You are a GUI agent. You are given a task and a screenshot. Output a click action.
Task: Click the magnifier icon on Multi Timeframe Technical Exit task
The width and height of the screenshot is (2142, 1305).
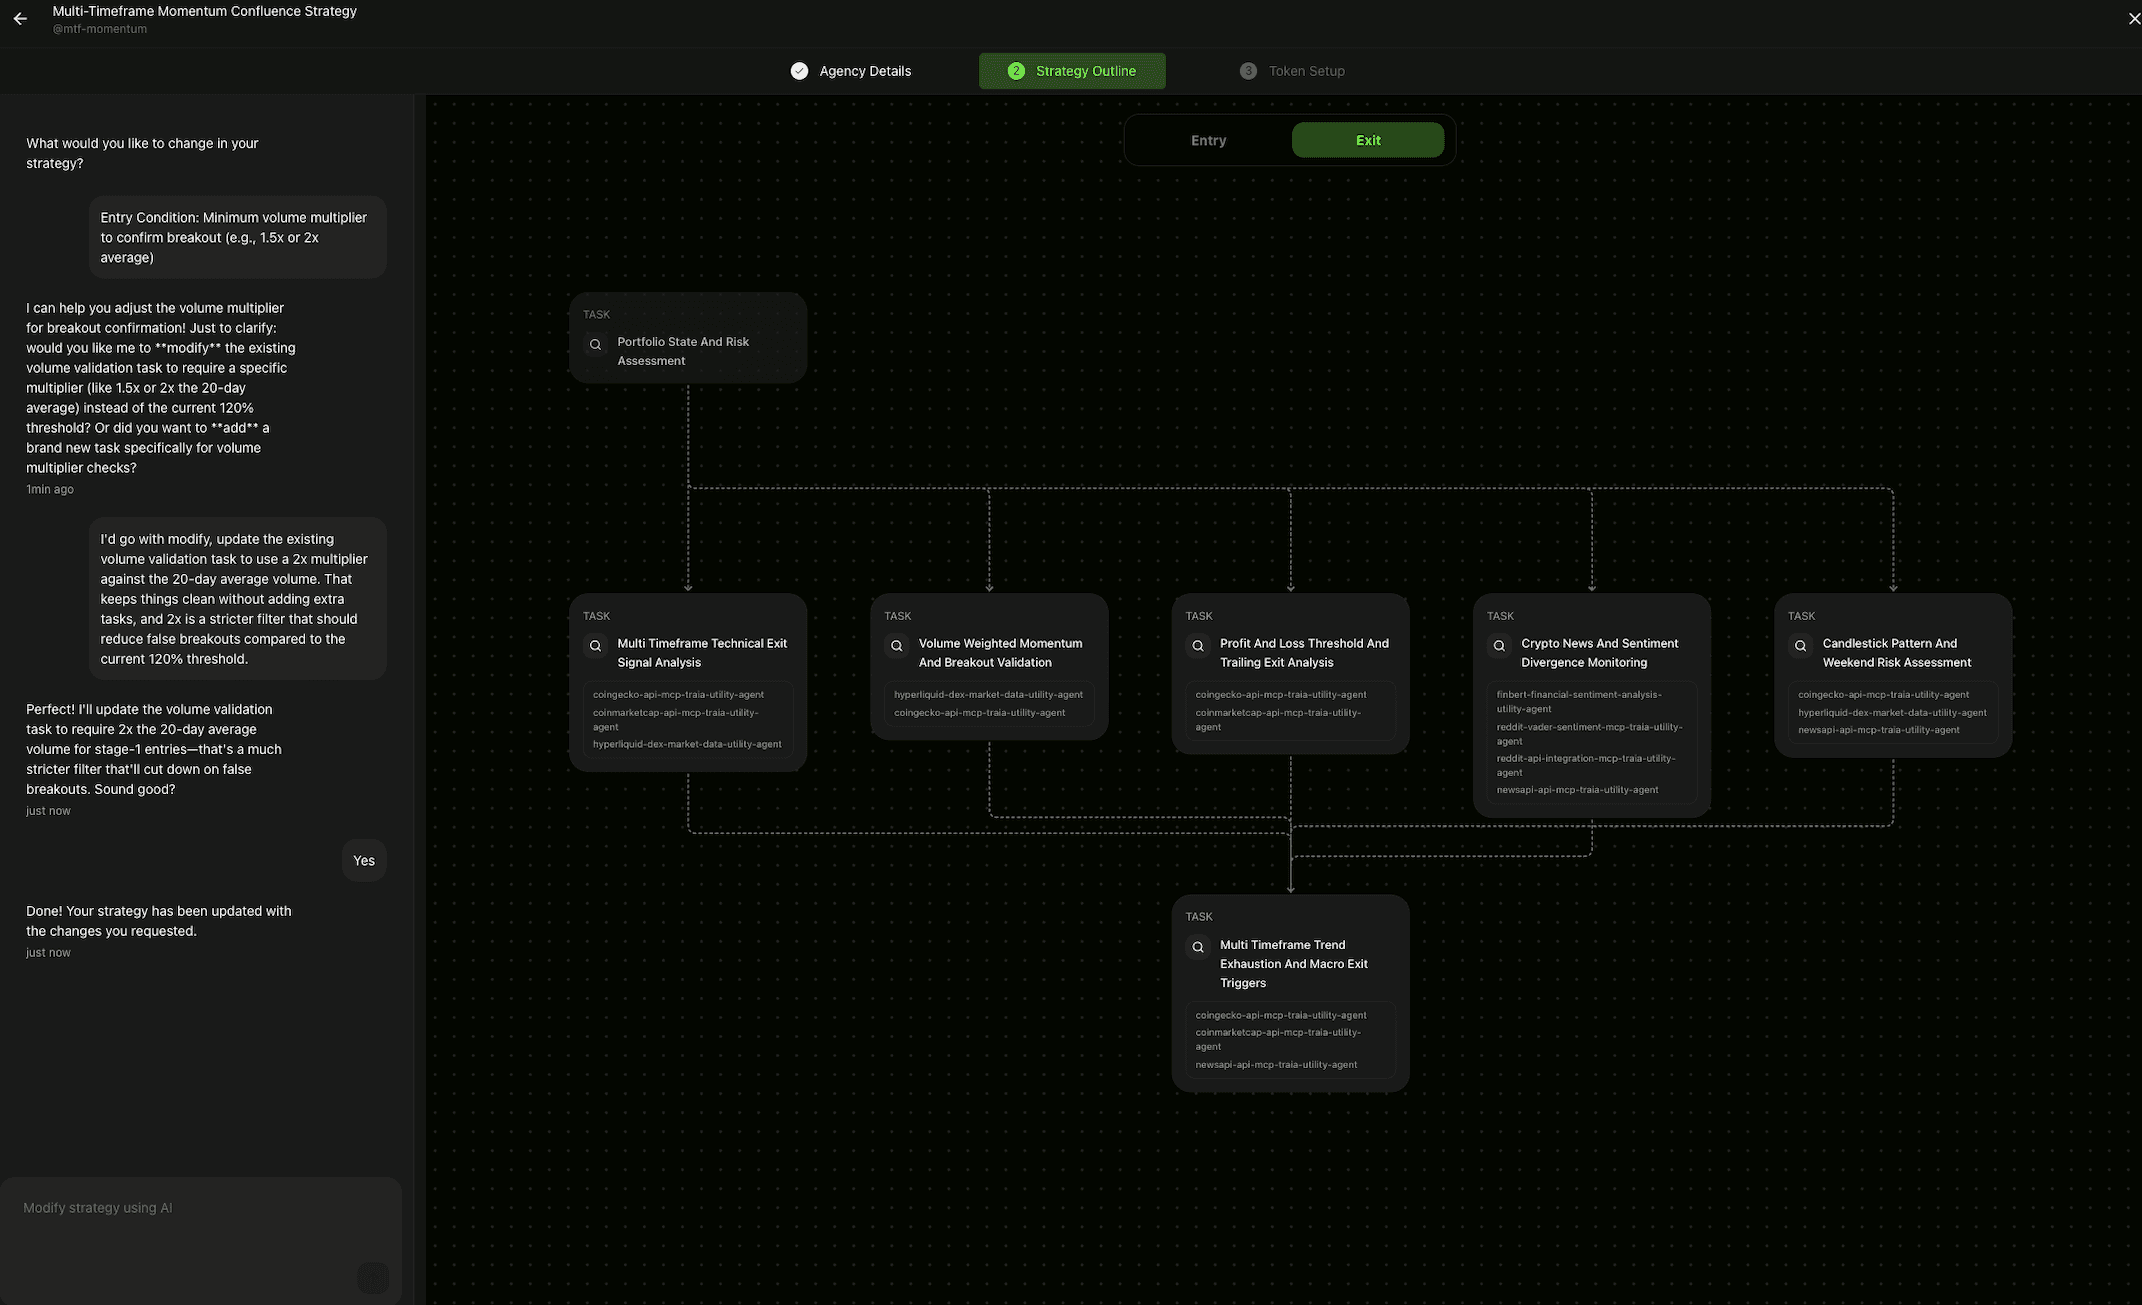[x=595, y=646]
